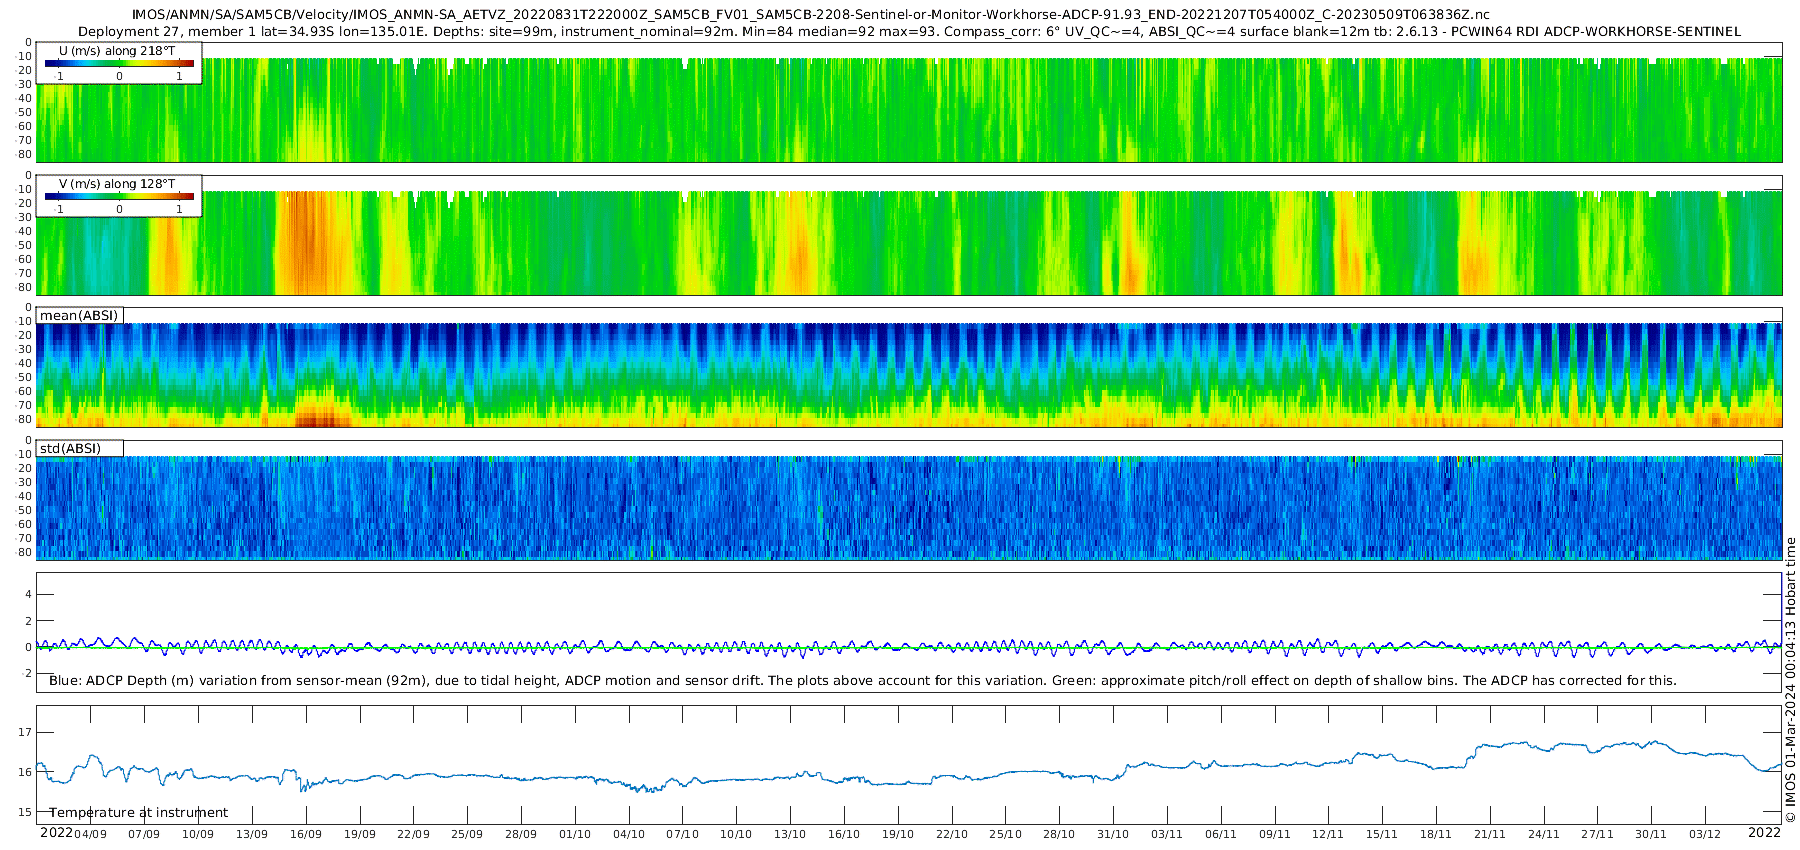1800x850 pixels.
Task: Click the 4 tick on depth variation axis
Action: (28, 595)
